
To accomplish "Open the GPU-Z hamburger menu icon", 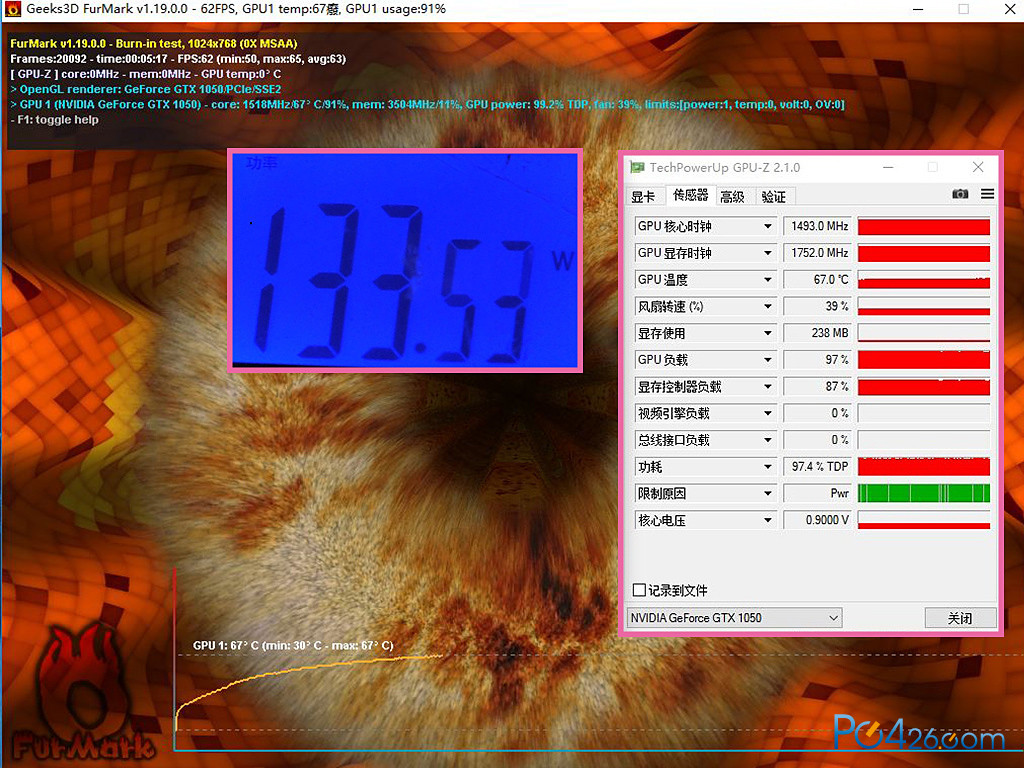I will tap(987, 194).
